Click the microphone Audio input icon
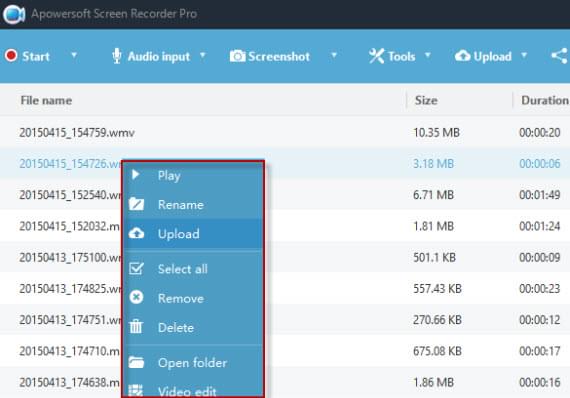The image size is (570, 398). pos(117,56)
